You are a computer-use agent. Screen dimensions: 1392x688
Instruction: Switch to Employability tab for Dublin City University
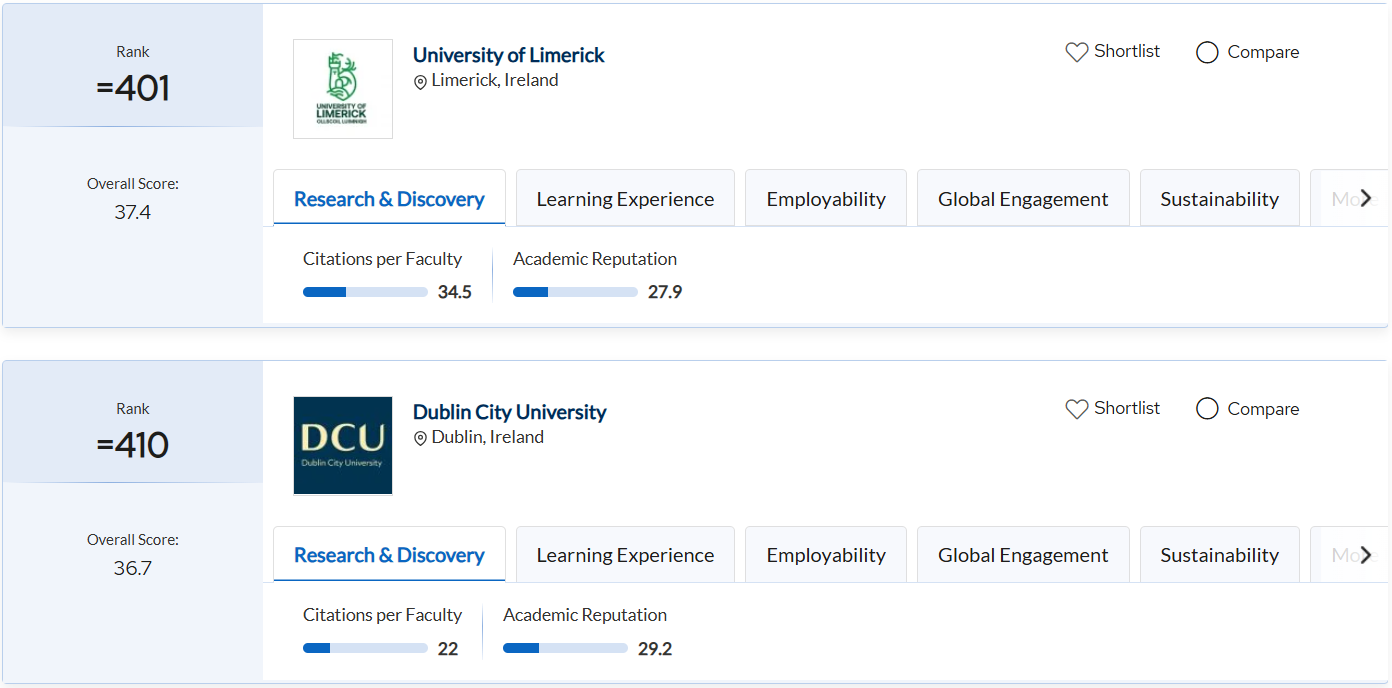(826, 555)
